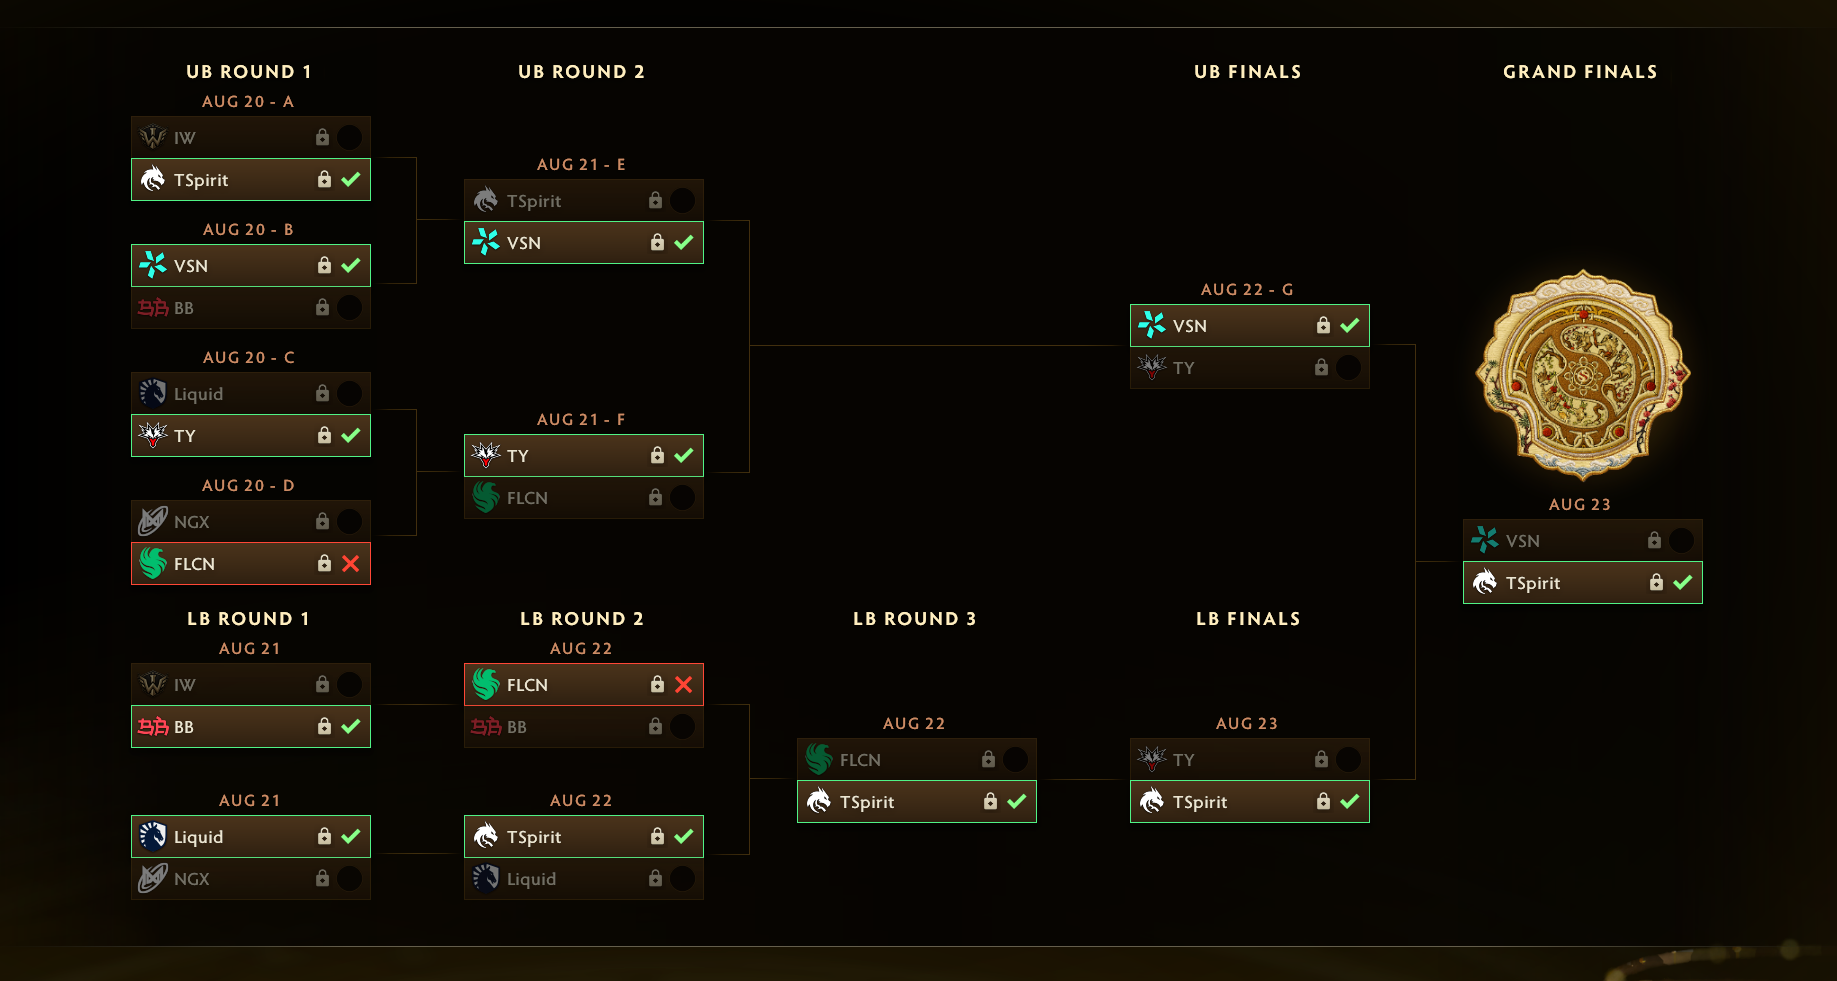Screen dimensions: 1837x981
Task: Click the lock icon on Grand Finals VSN row
Action: click(1654, 540)
